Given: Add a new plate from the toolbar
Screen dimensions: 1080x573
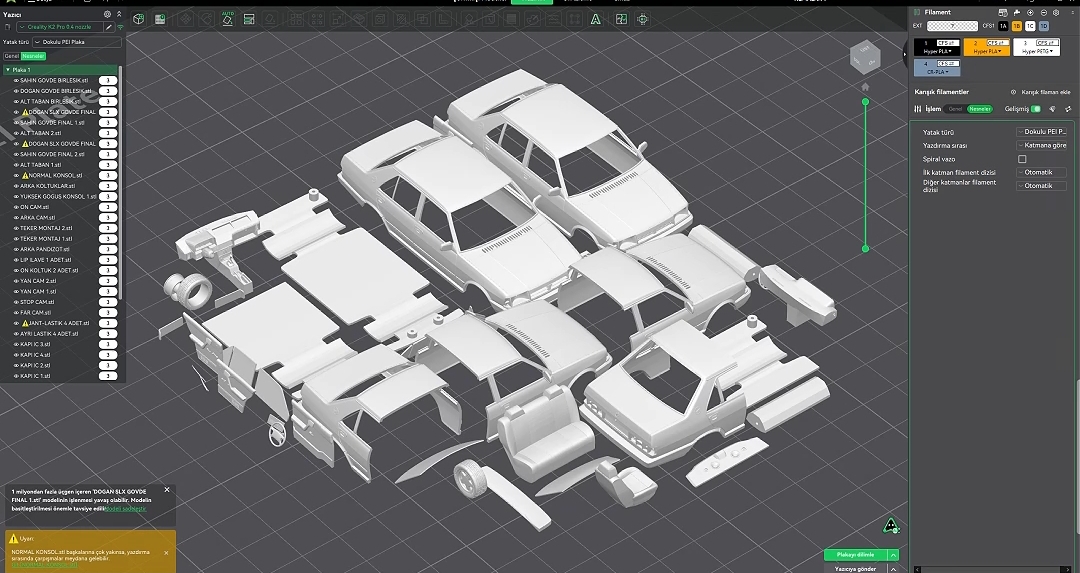Looking at the screenshot, I should 160,19.
